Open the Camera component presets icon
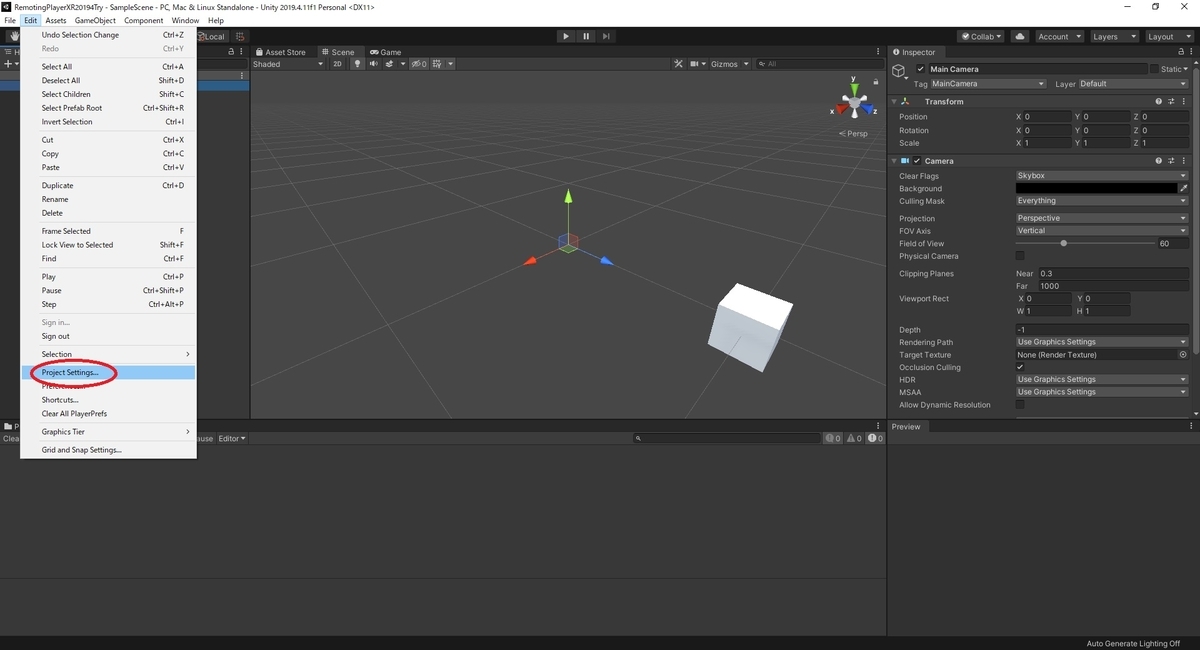 click(x=1173, y=160)
